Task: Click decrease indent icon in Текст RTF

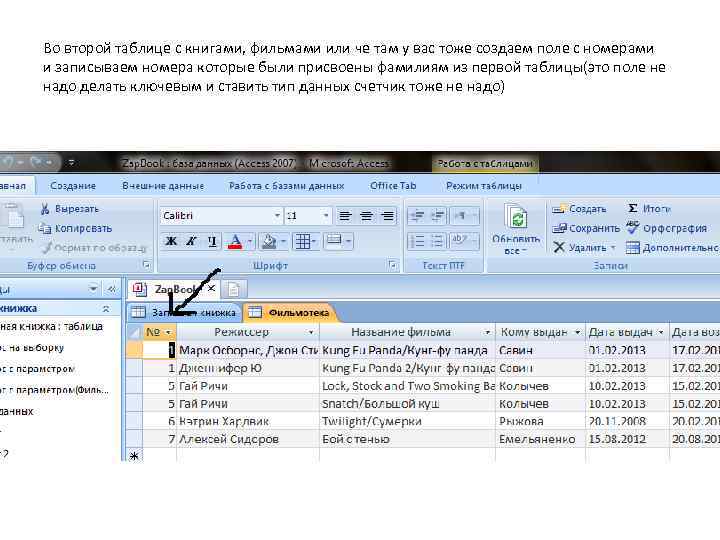Action: click(417, 216)
